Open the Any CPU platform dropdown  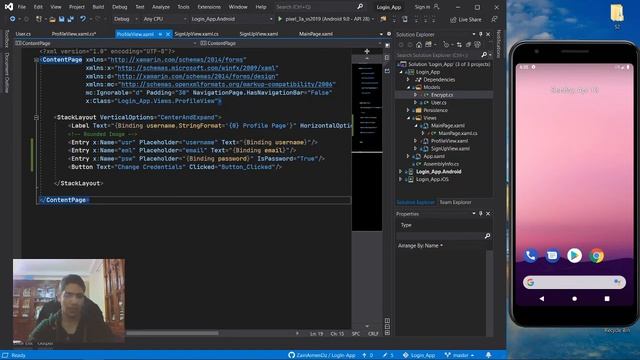pyautogui.click(x=164, y=19)
